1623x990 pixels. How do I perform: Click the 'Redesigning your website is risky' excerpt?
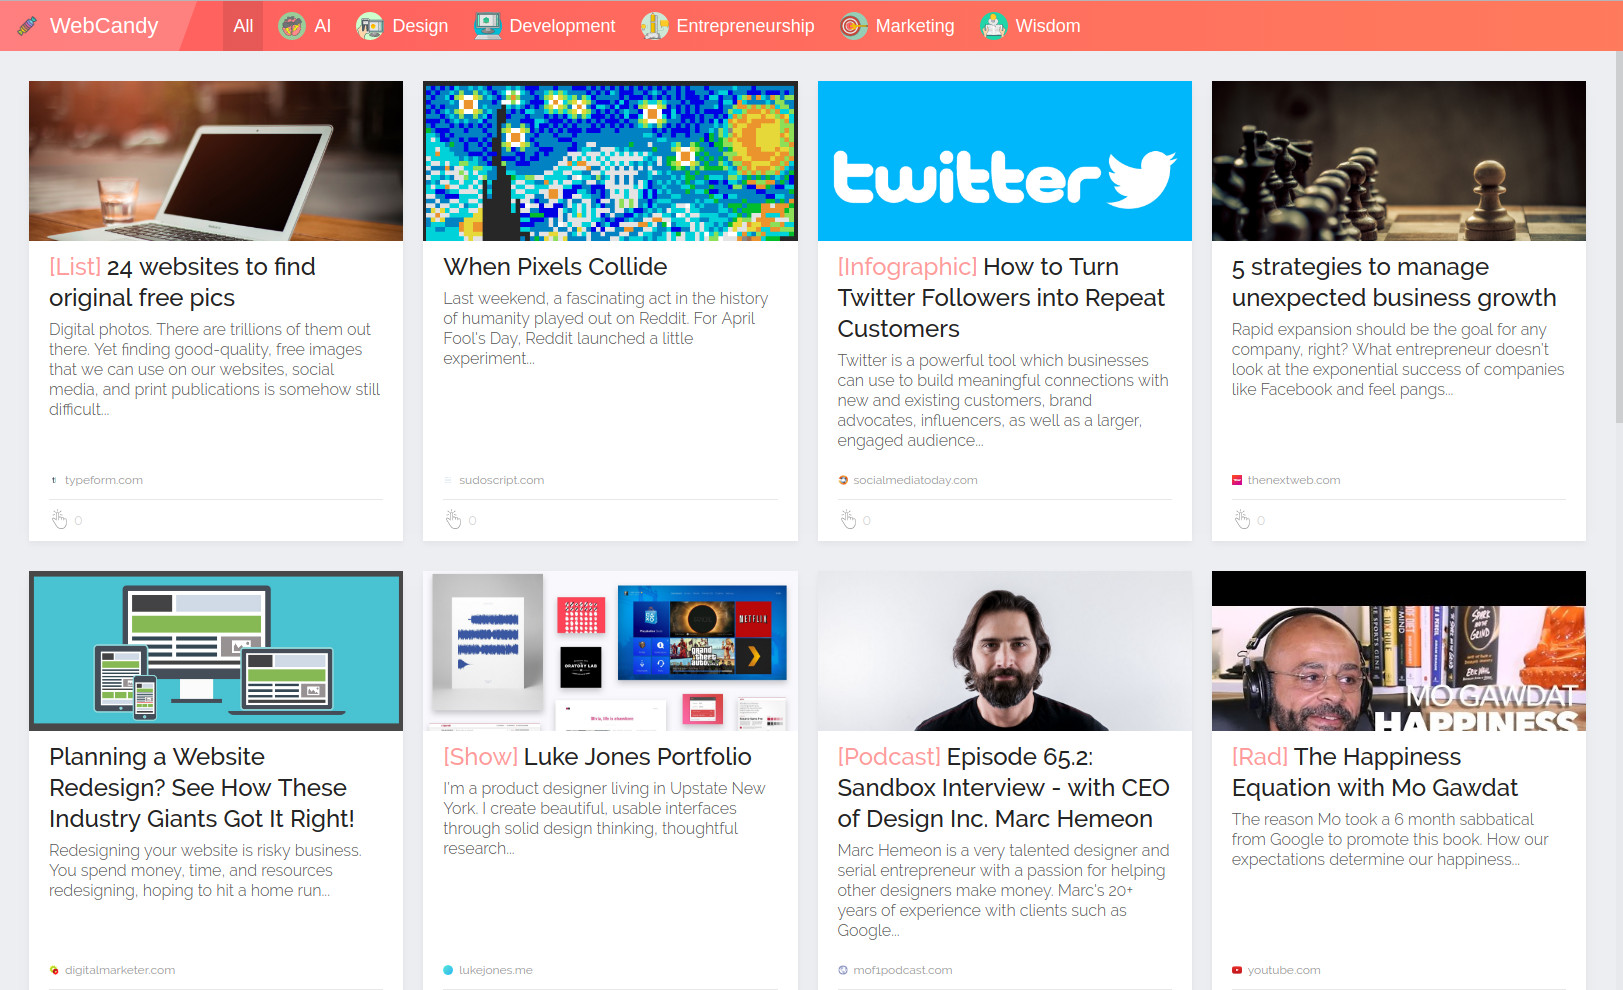tap(205, 870)
